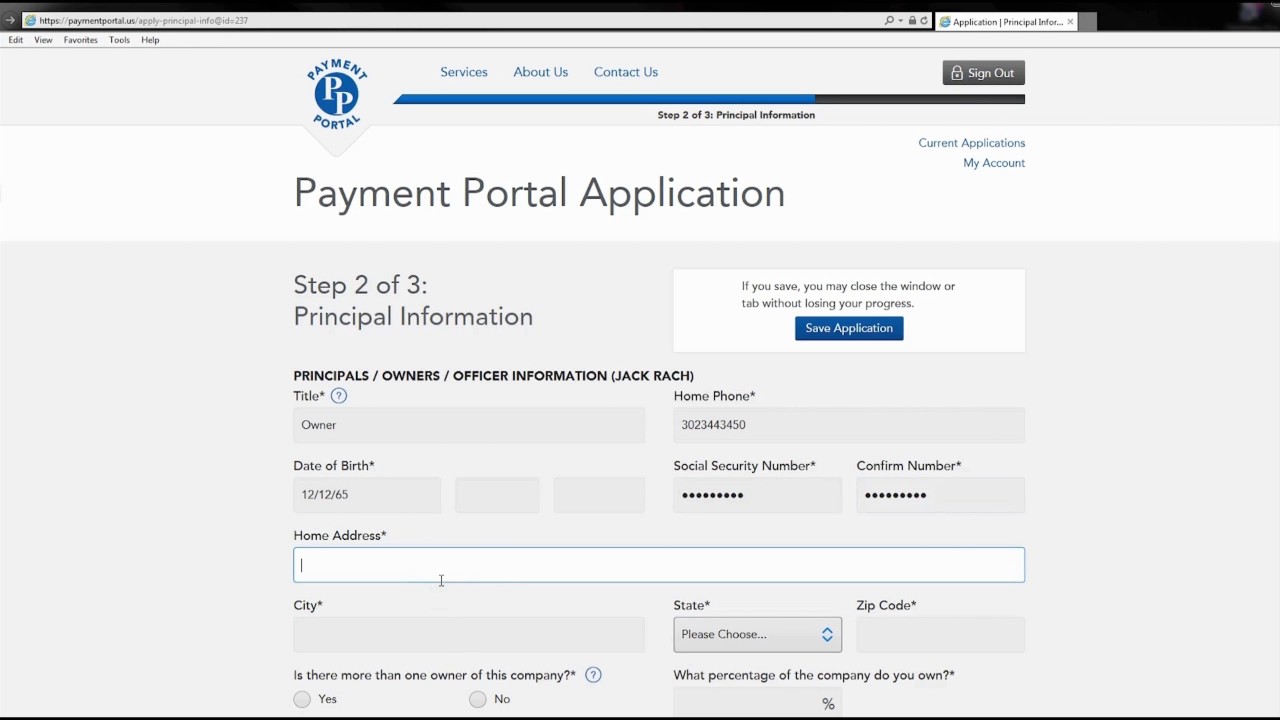The width and height of the screenshot is (1280, 720).
Task: Select No for more than one owner
Action: [x=478, y=699]
